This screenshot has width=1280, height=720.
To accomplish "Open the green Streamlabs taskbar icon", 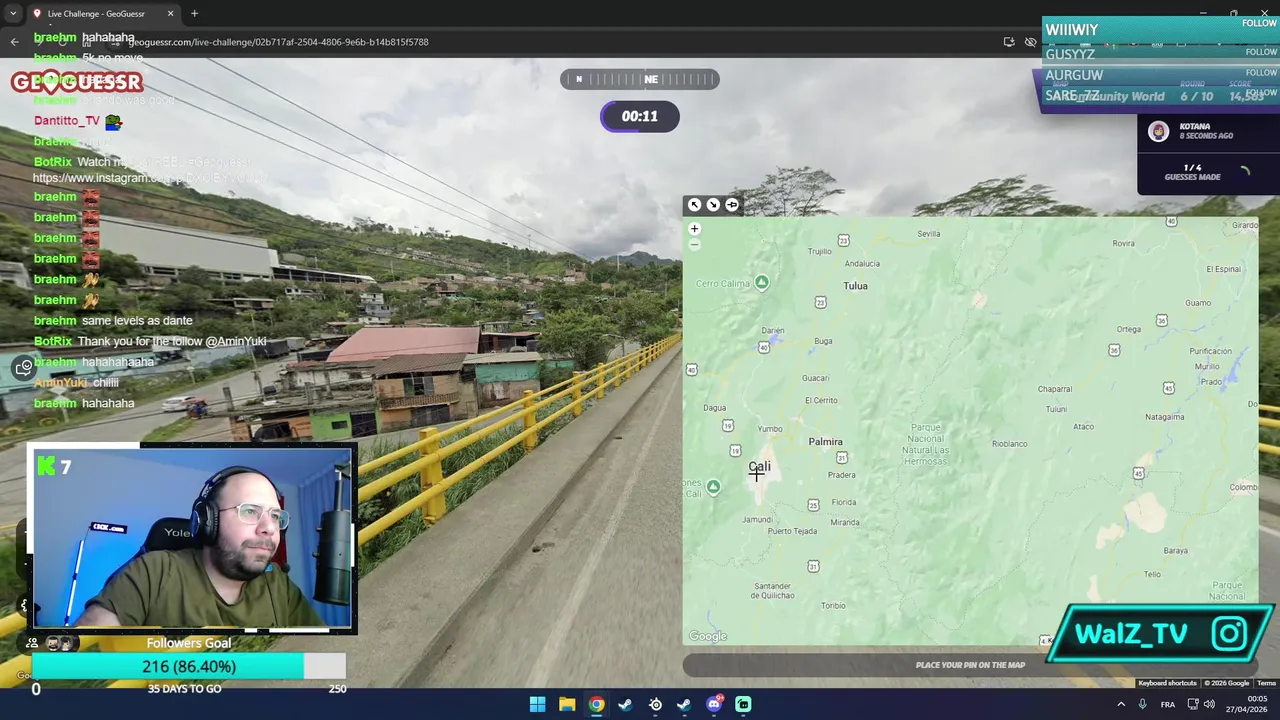I will pos(743,704).
